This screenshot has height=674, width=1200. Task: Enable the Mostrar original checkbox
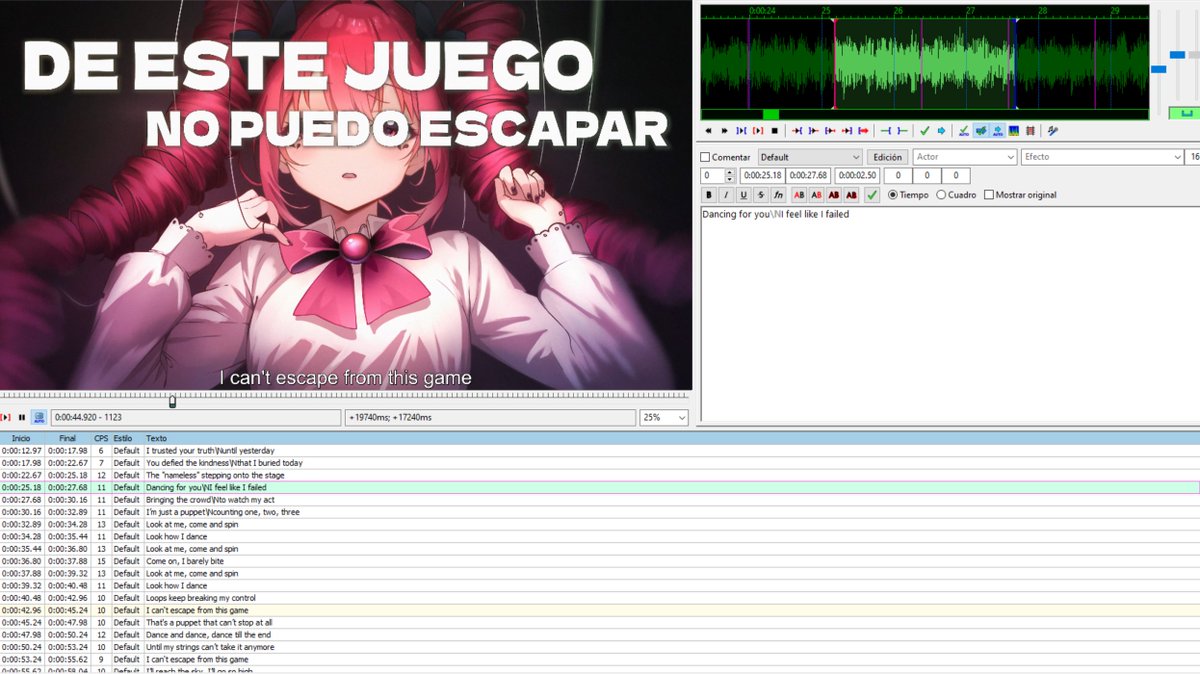[x=990, y=194]
